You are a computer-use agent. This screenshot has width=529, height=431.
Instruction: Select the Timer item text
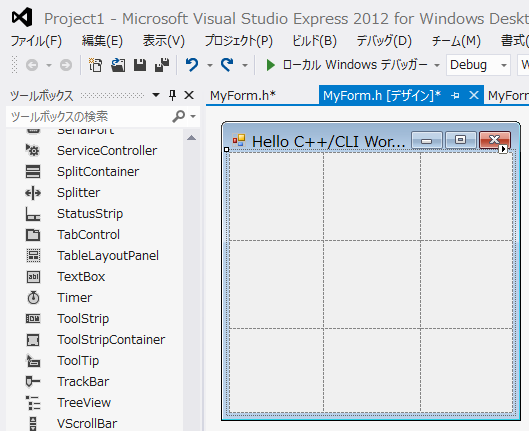75,298
